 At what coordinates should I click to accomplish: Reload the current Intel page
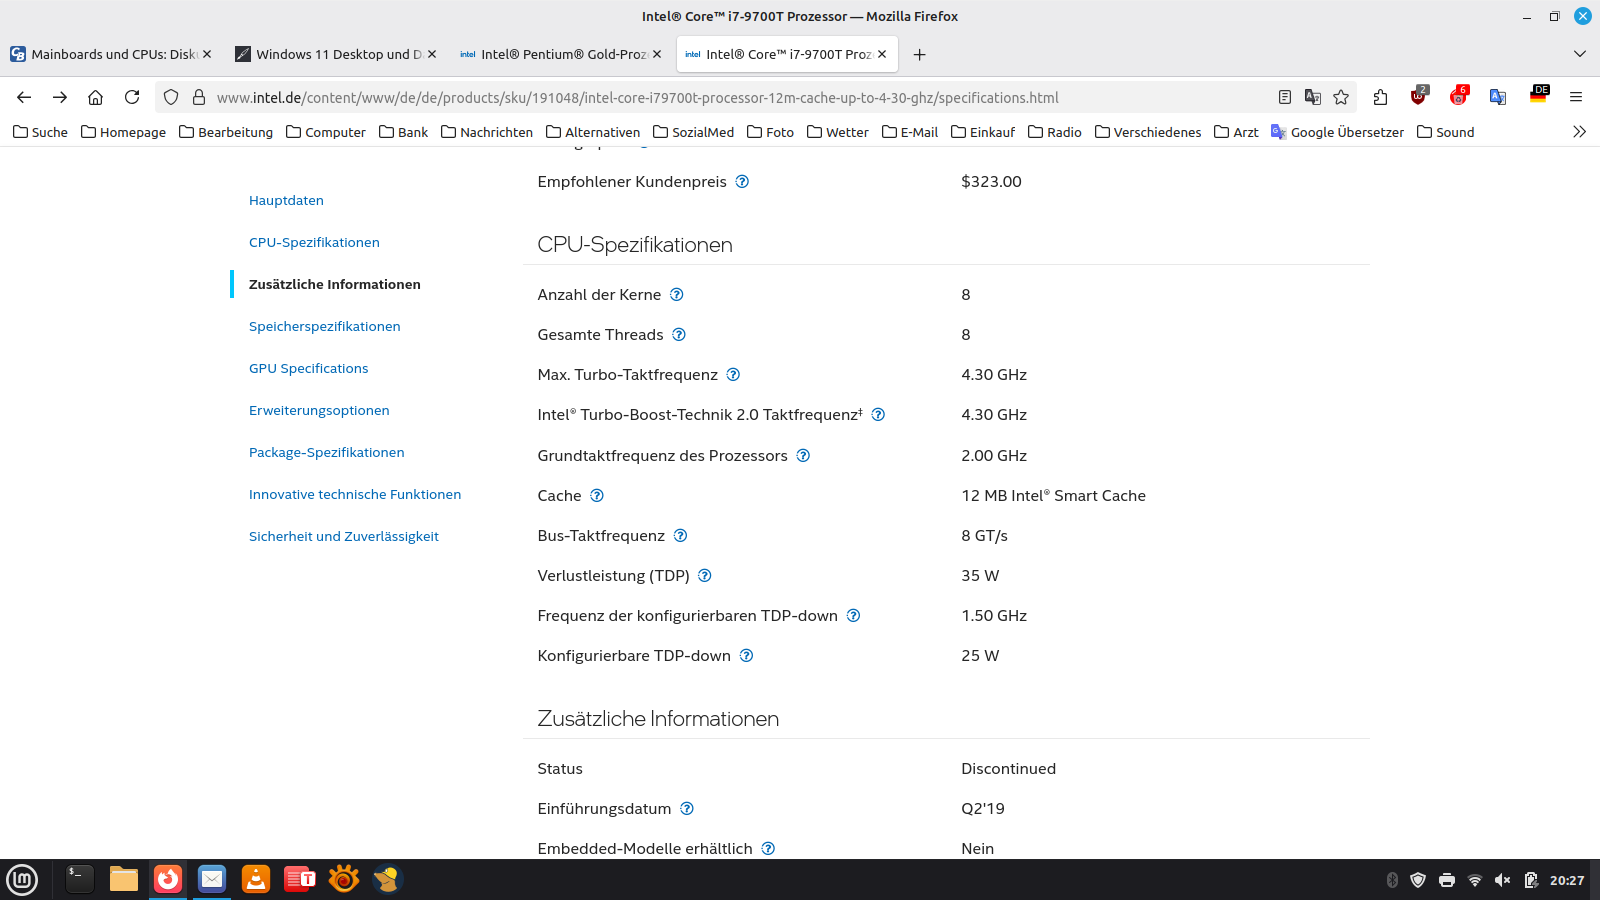[132, 97]
